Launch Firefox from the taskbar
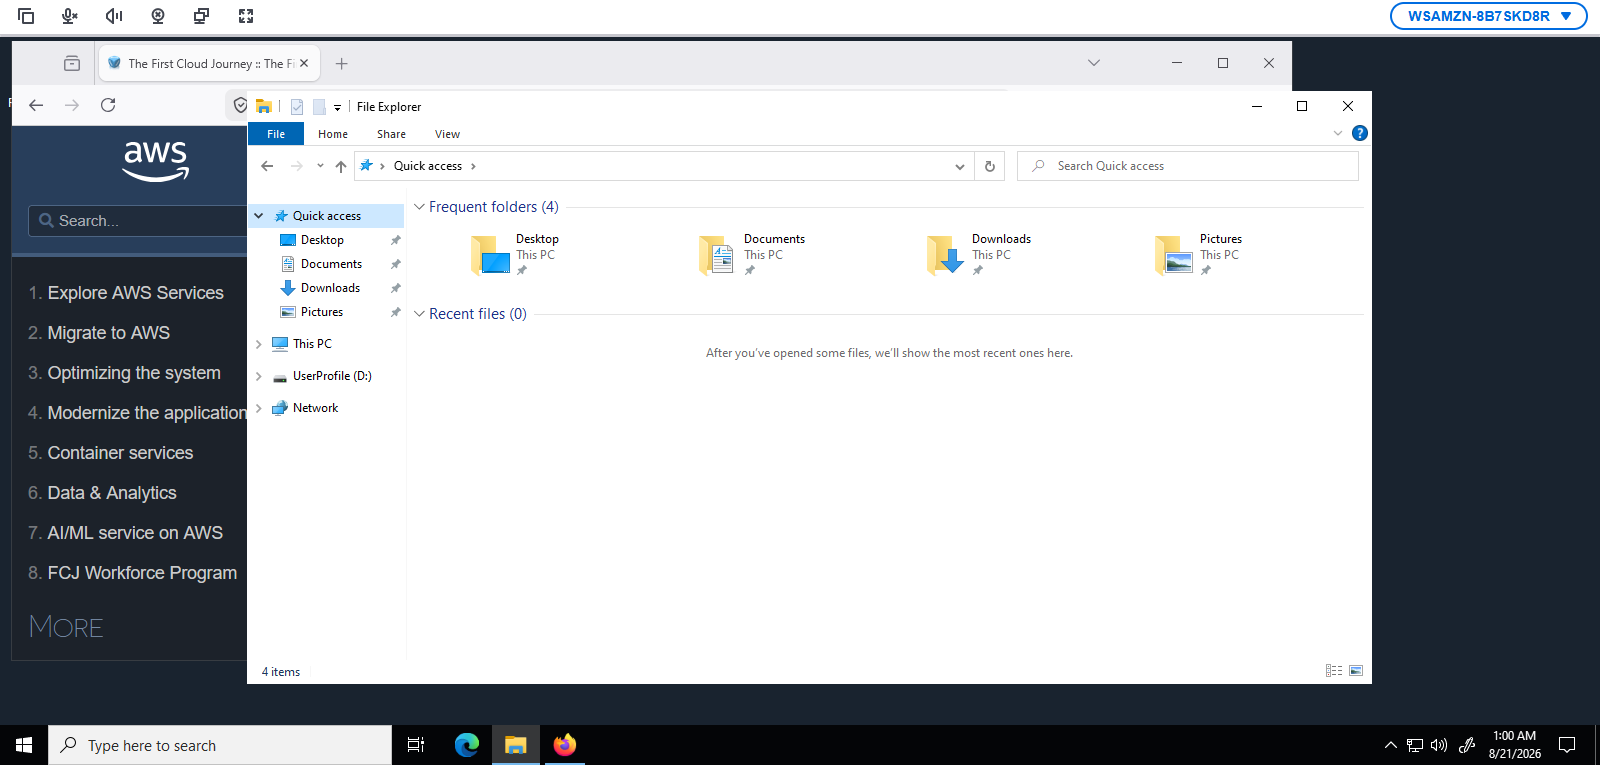 tap(565, 745)
